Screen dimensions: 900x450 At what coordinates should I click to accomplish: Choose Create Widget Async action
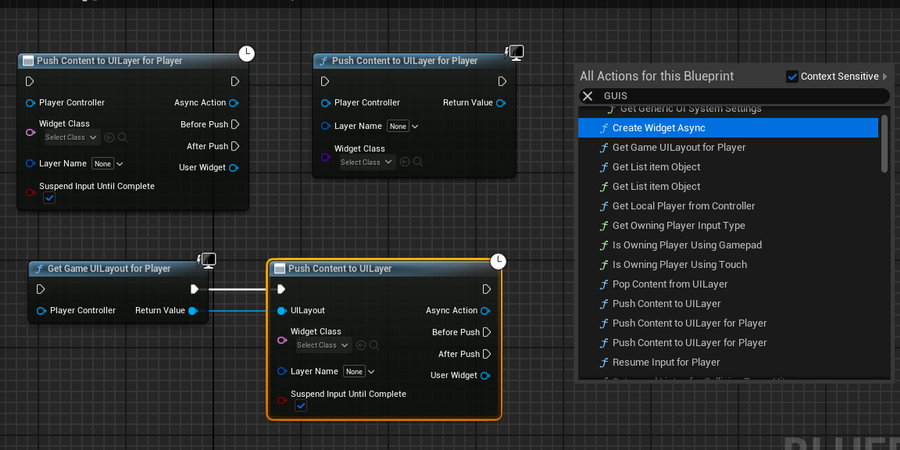click(728, 128)
